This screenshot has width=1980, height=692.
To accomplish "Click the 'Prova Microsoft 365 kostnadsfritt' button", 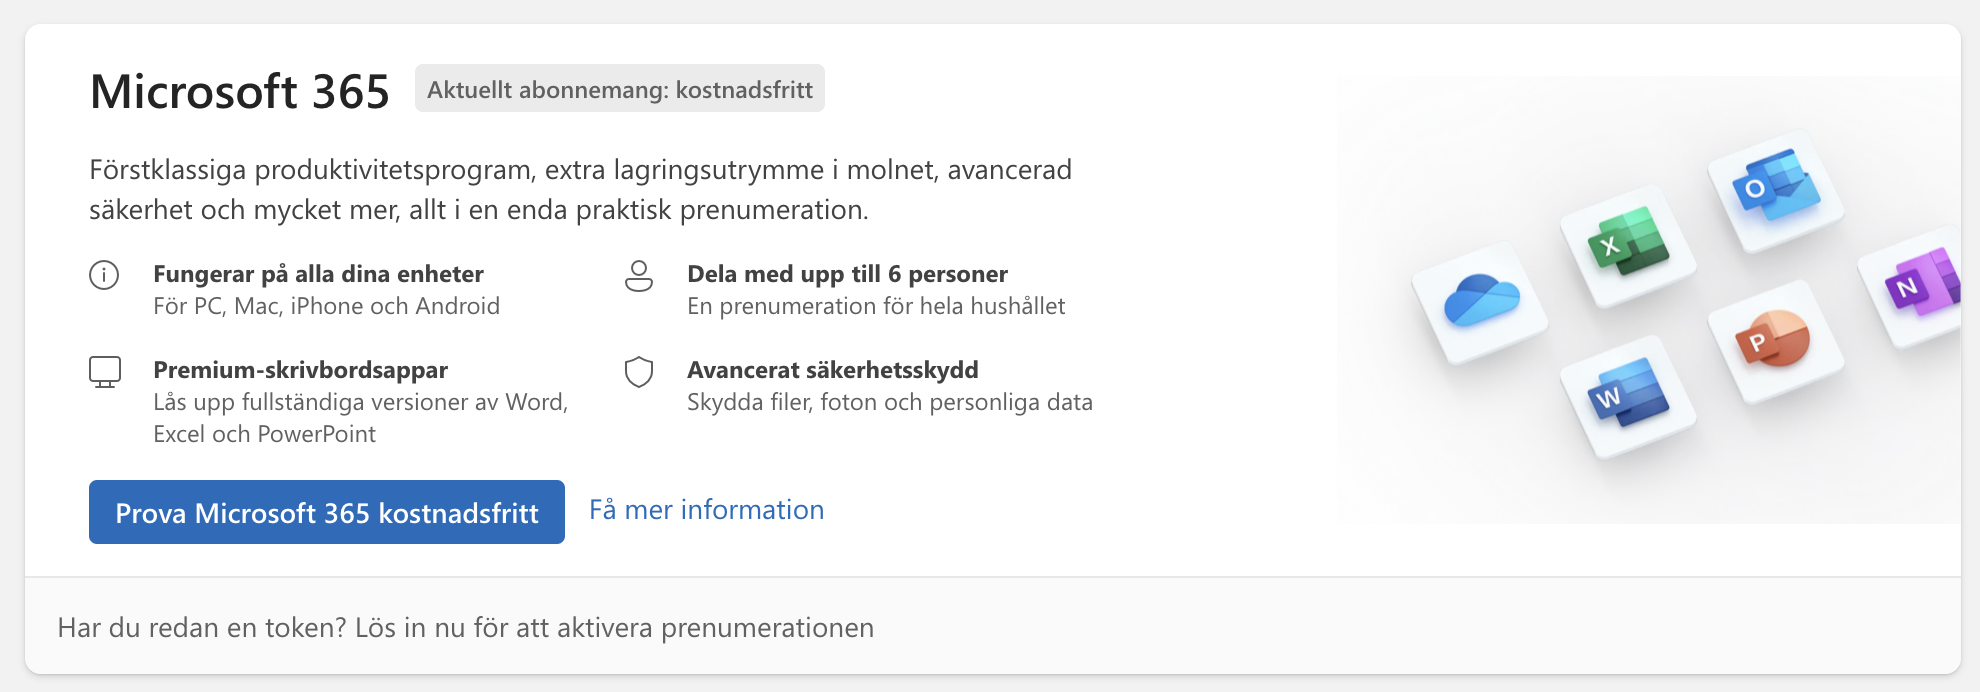I will coord(327,512).
